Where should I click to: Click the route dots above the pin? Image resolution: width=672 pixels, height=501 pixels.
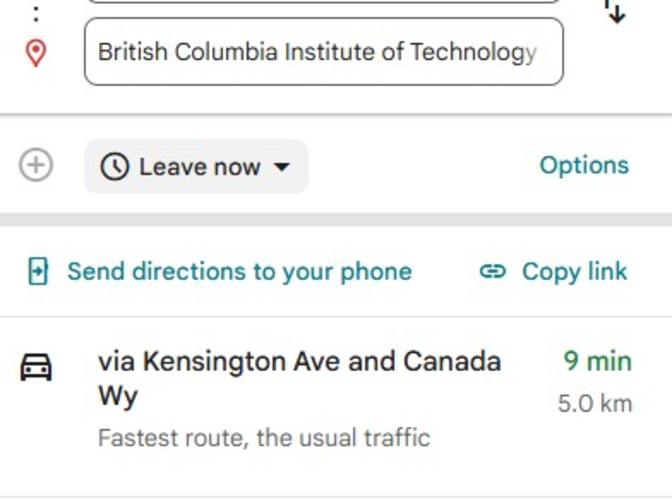click(x=36, y=14)
